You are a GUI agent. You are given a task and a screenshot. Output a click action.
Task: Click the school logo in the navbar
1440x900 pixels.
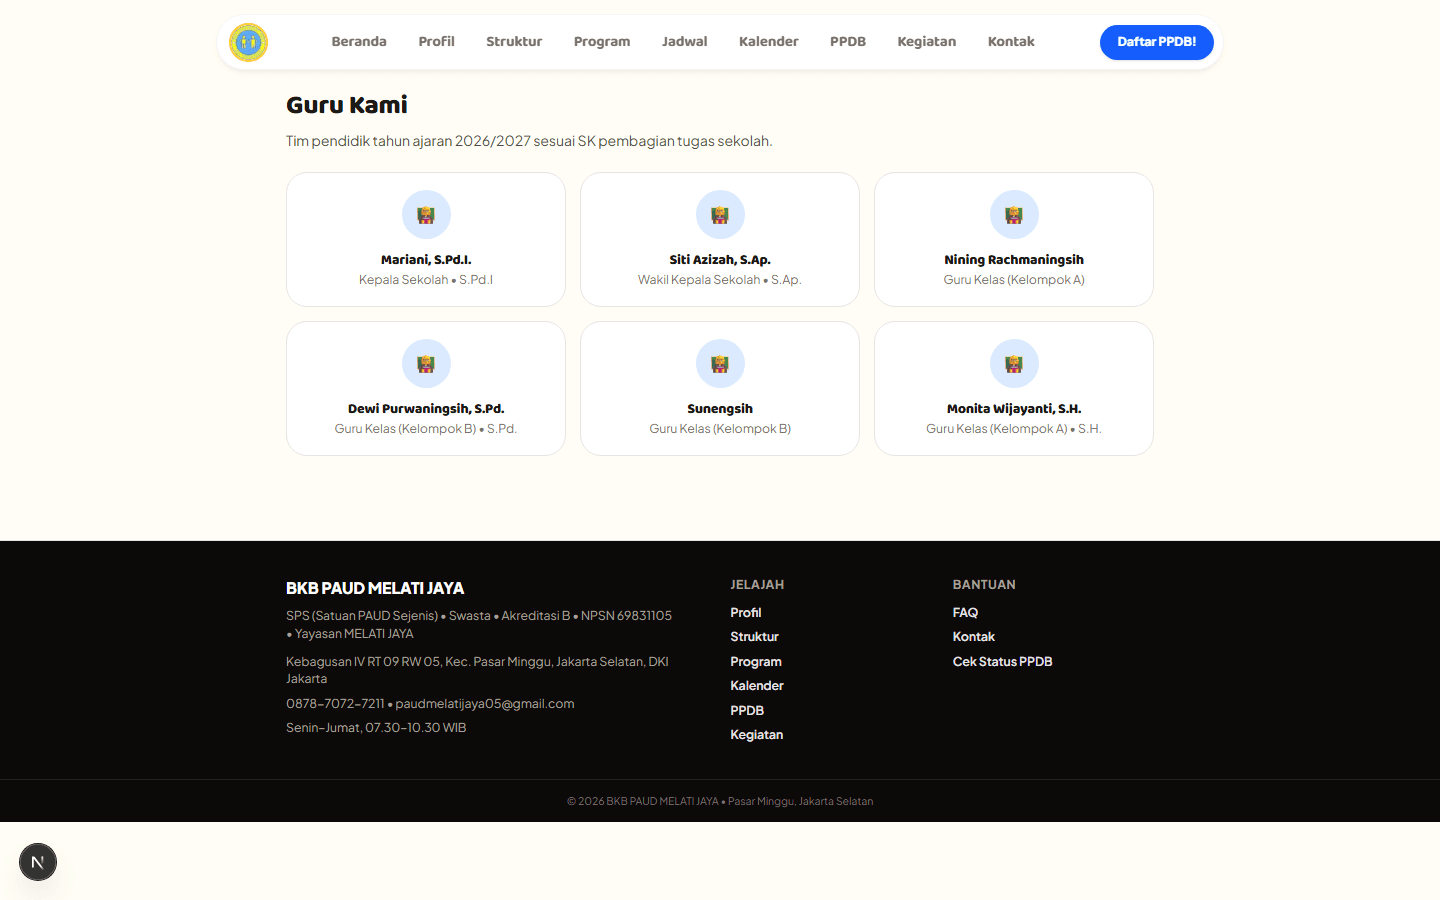(x=248, y=42)
